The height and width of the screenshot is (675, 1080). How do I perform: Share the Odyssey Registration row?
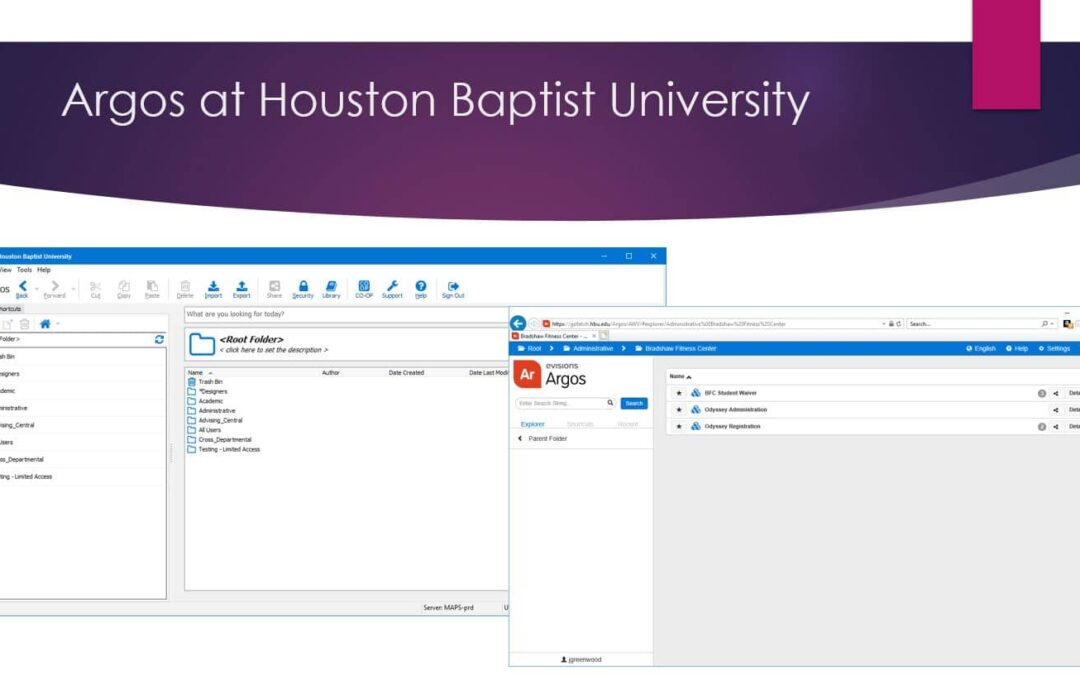pyautogui.click(x=1055, y=426)
